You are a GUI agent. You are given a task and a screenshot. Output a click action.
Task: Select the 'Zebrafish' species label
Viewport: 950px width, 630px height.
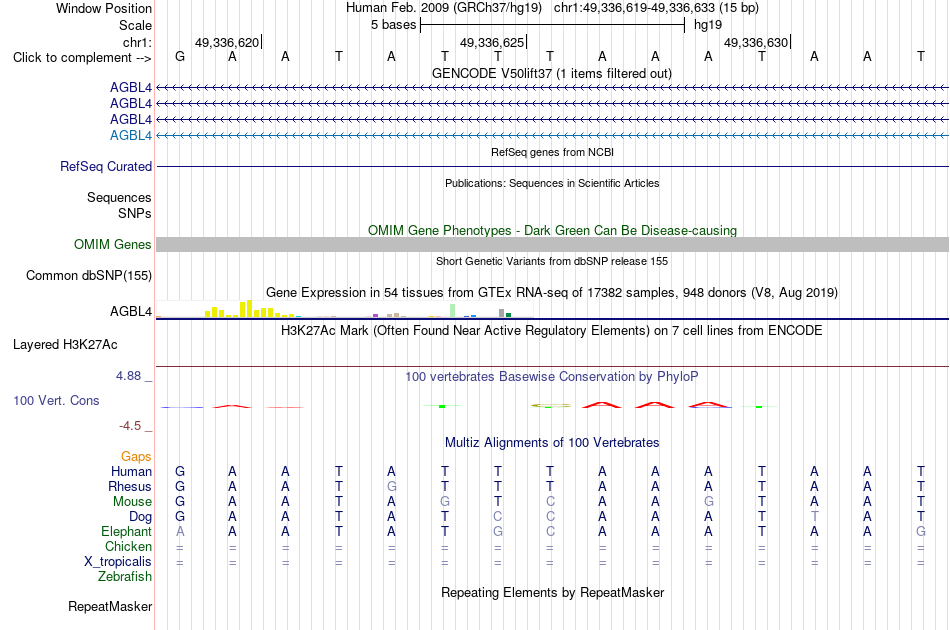pos(125,577)
